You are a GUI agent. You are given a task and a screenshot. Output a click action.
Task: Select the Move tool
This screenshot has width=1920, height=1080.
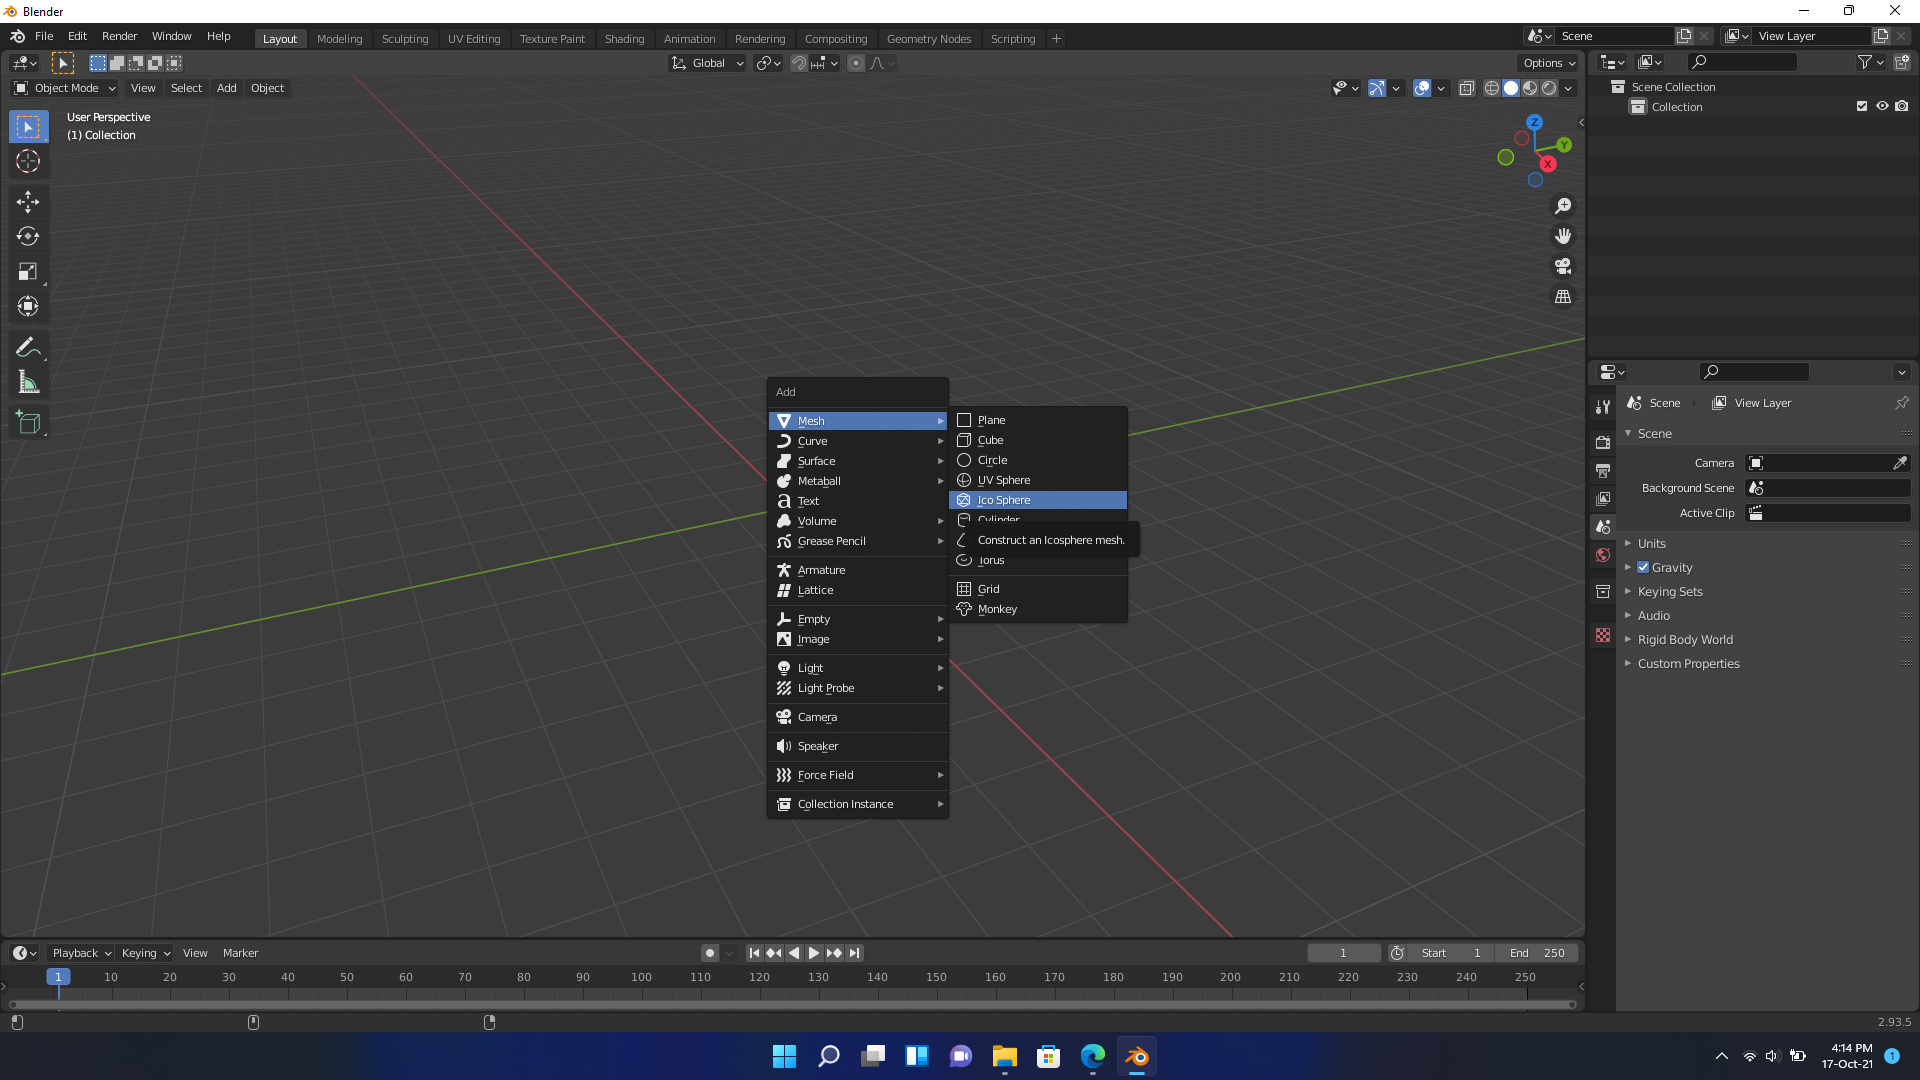click(28, 201)
